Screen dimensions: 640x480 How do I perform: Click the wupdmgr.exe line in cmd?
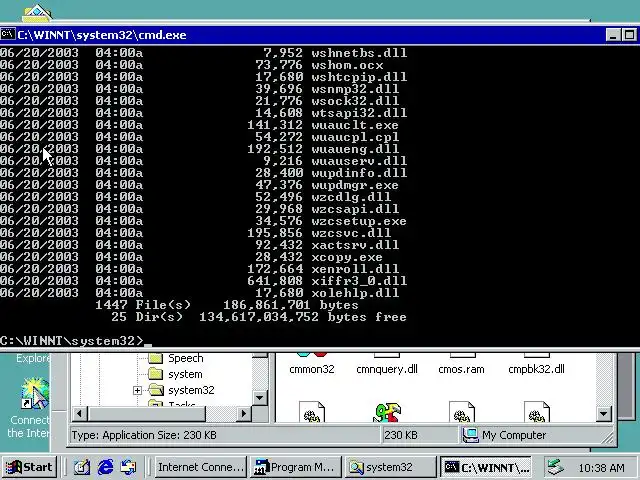(x=200, y=185)
